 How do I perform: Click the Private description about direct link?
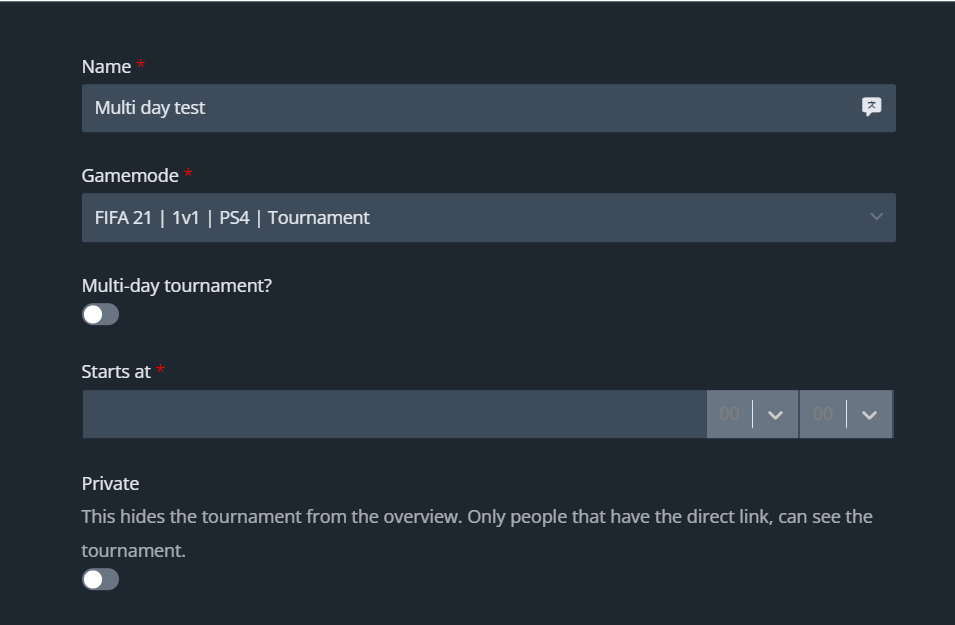pyautogui.click(x=477, y=517)
